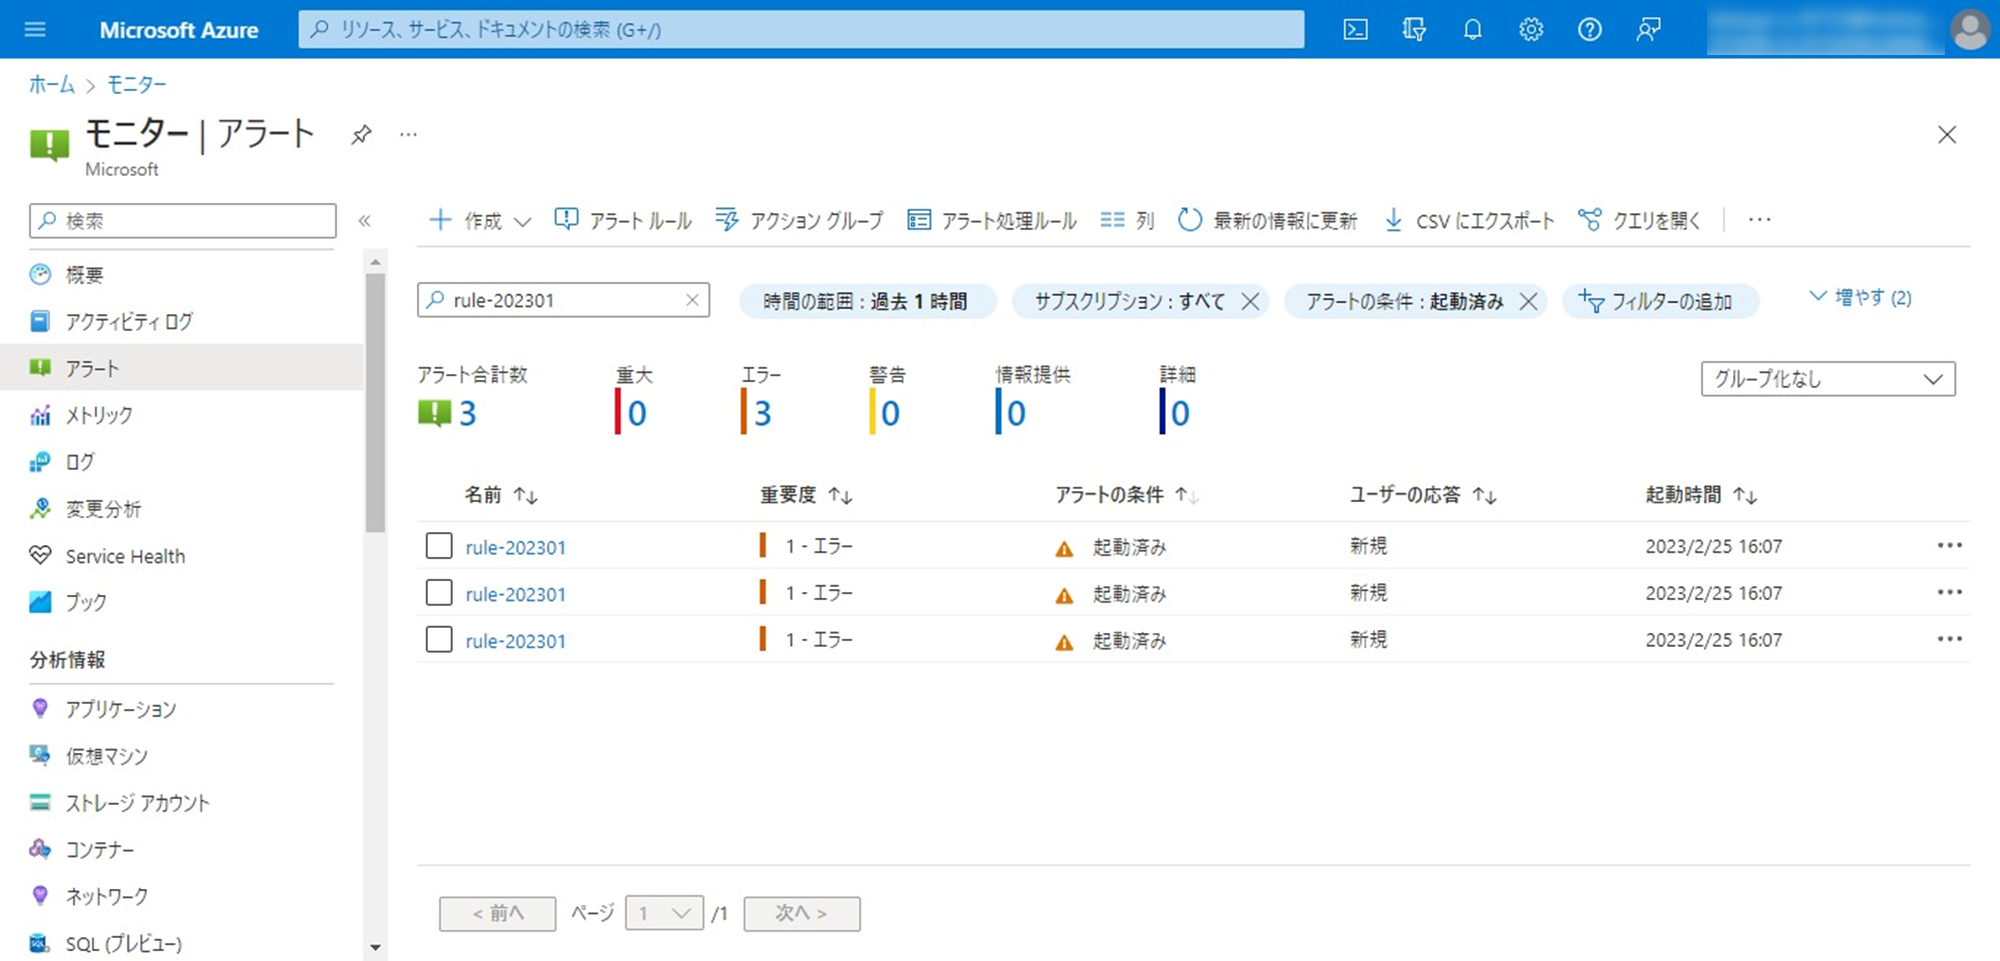
Task: Click the 前へ pagination button
Action: tap(498, 913)
